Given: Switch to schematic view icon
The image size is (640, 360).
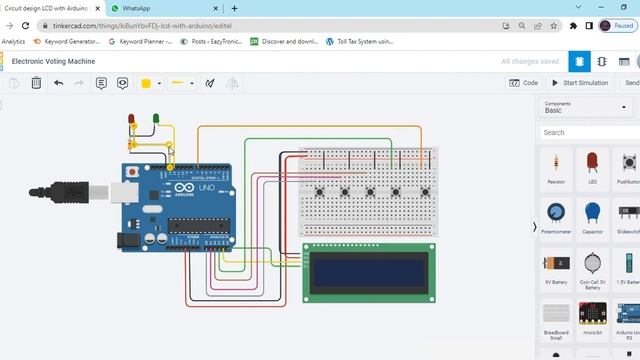Looking at the screenshot, I should point(602,62).
